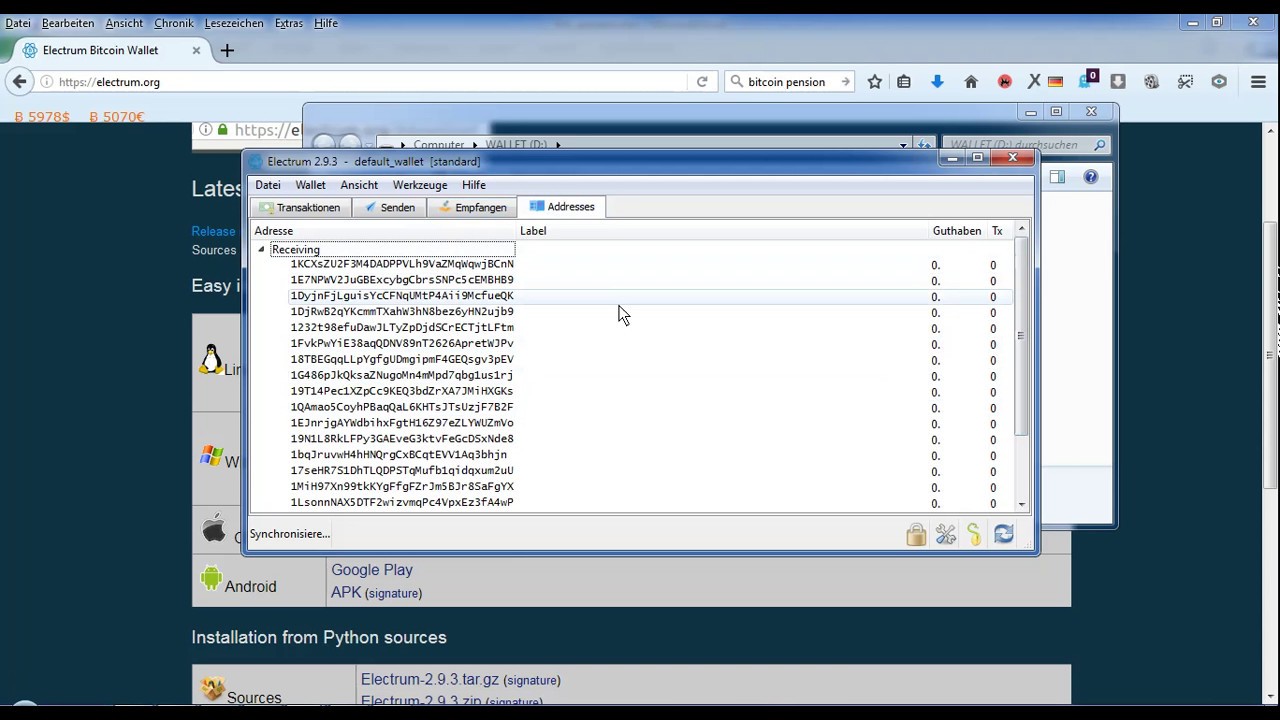Open Firefox Chronik menu
The width and height of the screenshot is (1280, 720).
(174, 23)
